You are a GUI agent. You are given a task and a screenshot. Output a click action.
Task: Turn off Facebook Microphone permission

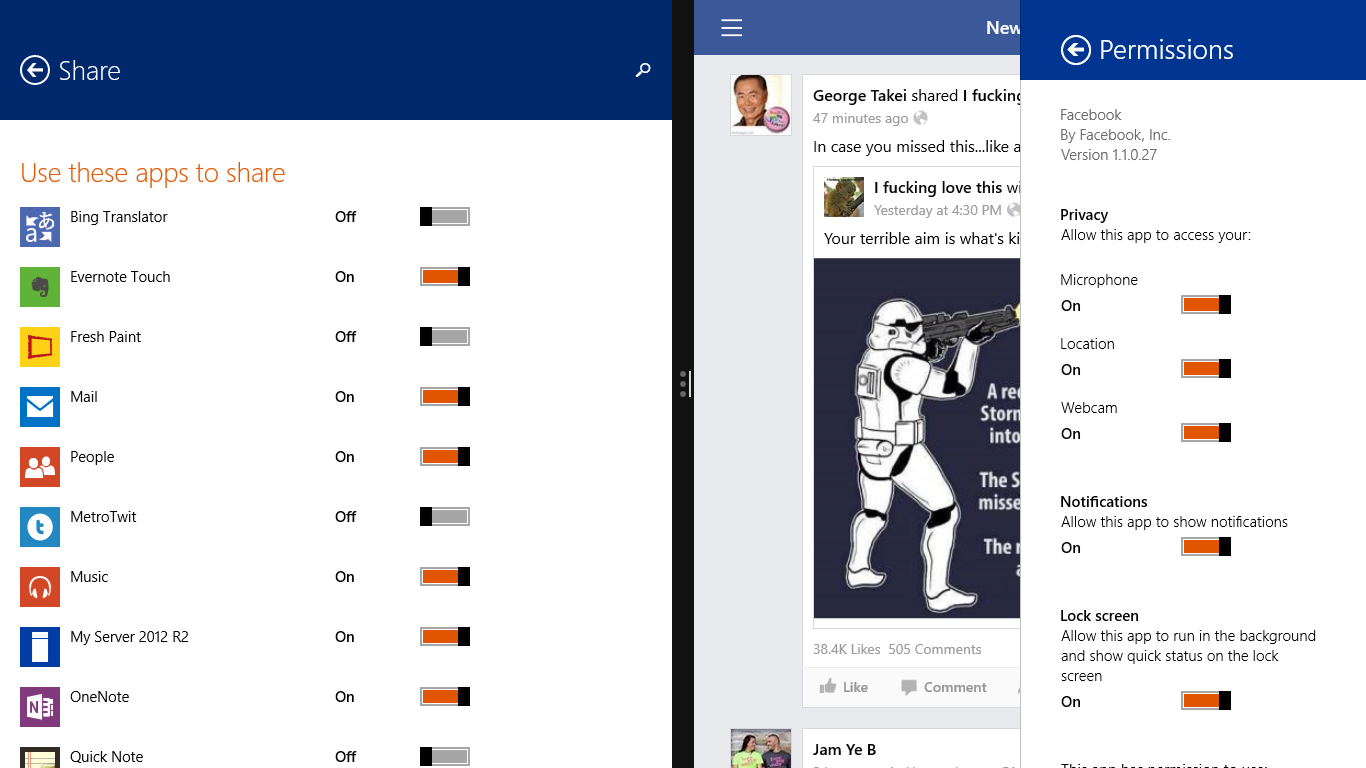pyautogui.click(x=1206, y=305)
